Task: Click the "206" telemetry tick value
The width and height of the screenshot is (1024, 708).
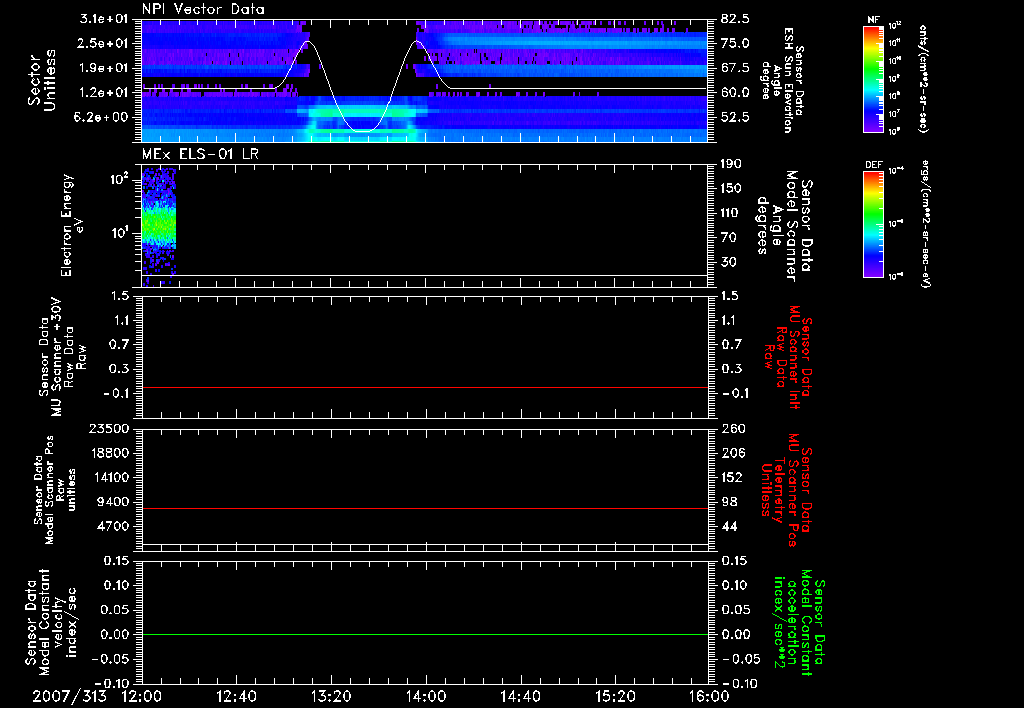Action: [731, 453]
